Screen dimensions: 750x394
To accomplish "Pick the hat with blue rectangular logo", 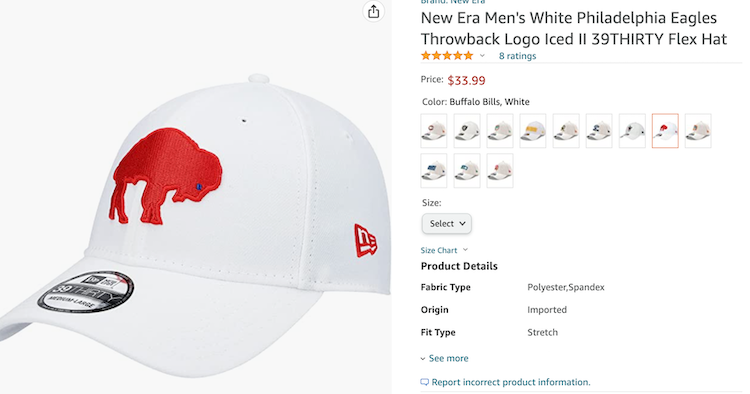I will [x=433, y=170].
